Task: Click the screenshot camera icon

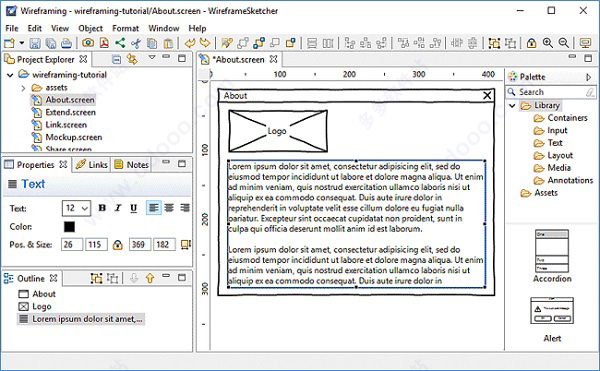Action: click(x=88, y=43)
